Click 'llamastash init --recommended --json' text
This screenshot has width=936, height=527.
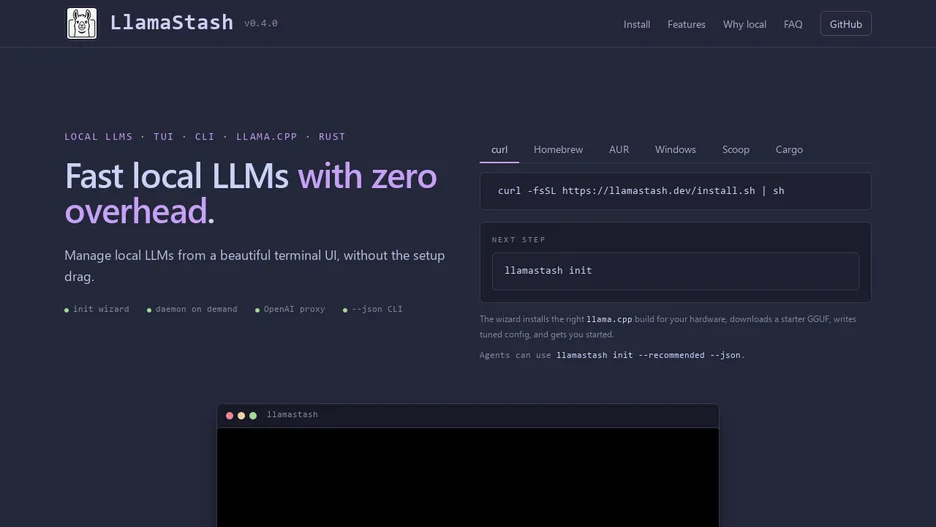648,355
